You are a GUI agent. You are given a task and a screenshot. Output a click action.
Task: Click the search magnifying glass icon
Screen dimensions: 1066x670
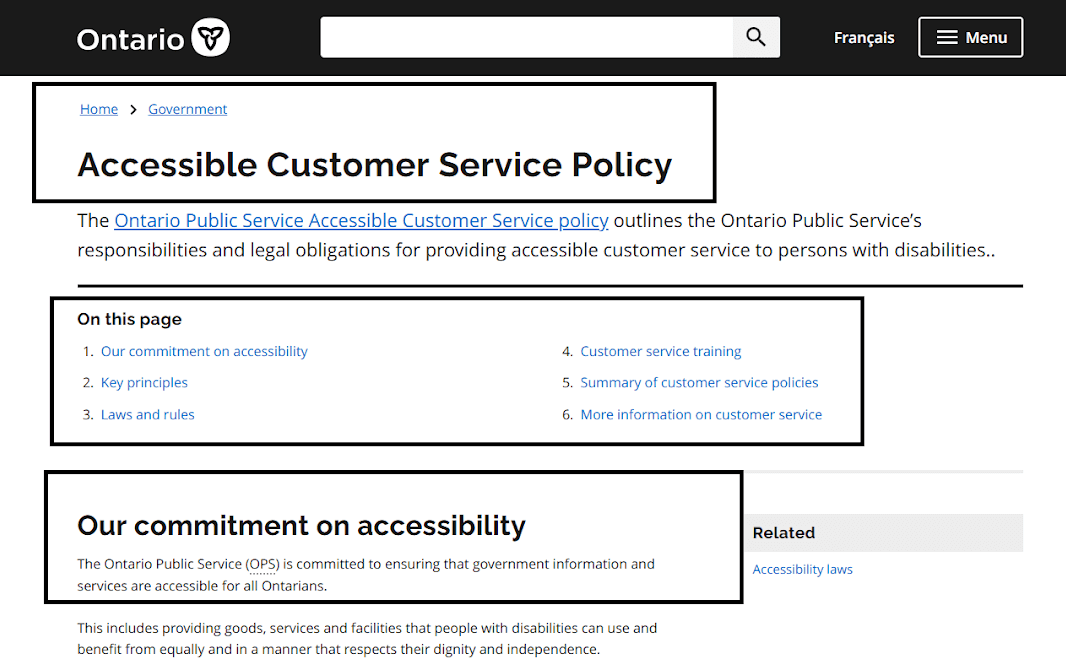point(756,37)
